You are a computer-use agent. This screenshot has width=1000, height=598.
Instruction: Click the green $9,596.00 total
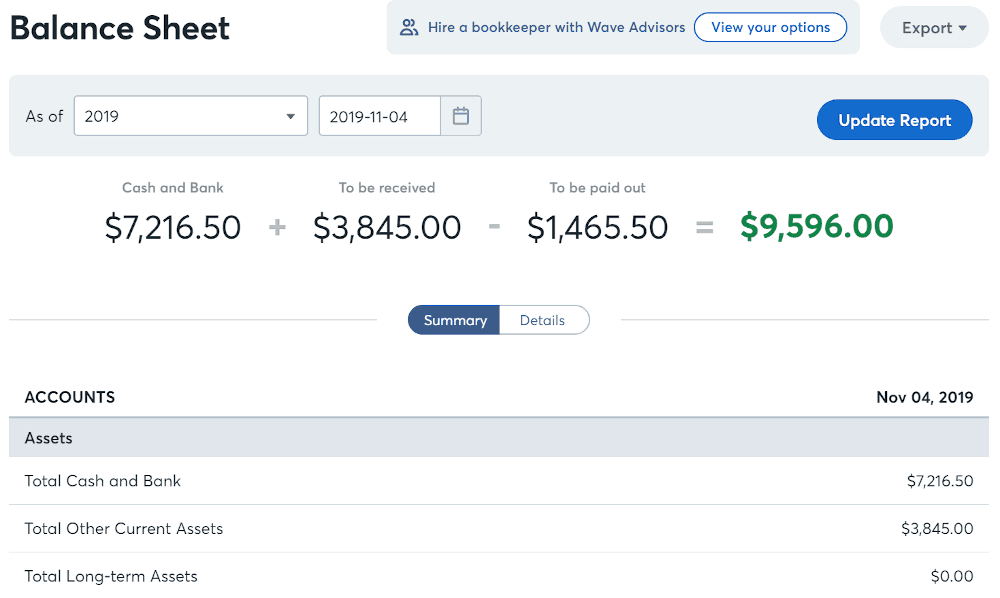point(816,226)
